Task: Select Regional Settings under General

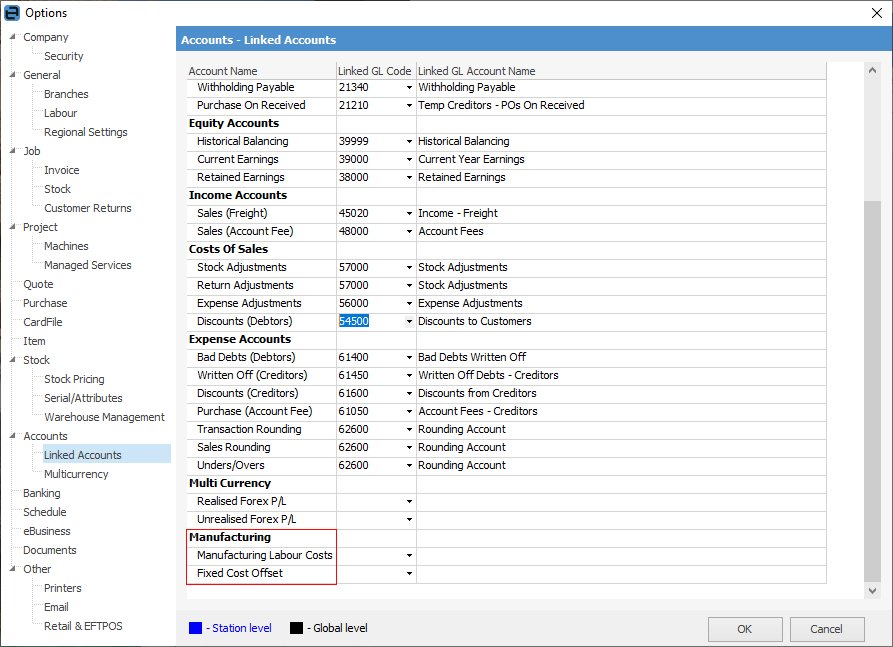Action: click(85, 131)
